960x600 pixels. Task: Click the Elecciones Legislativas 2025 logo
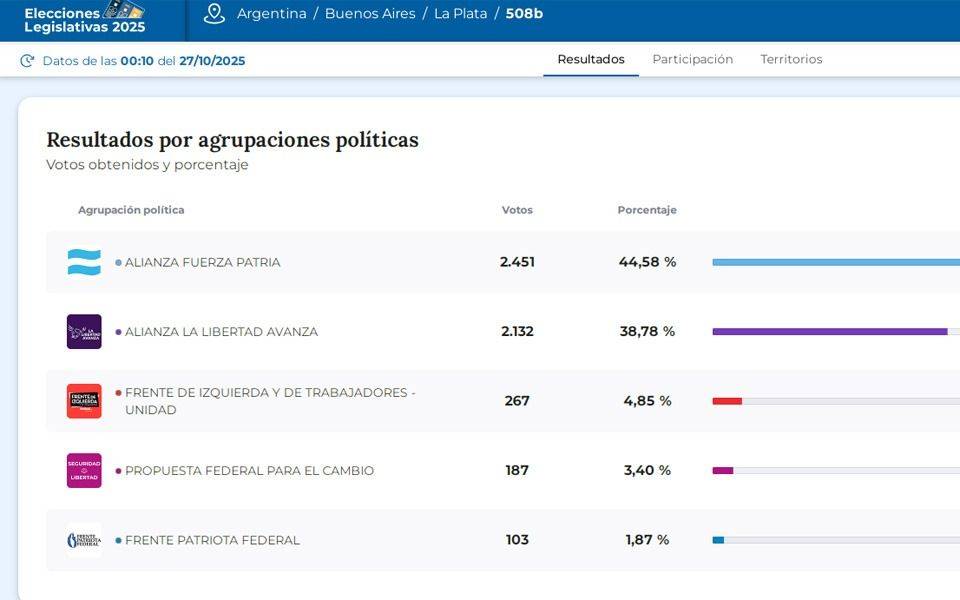(84, 18)
